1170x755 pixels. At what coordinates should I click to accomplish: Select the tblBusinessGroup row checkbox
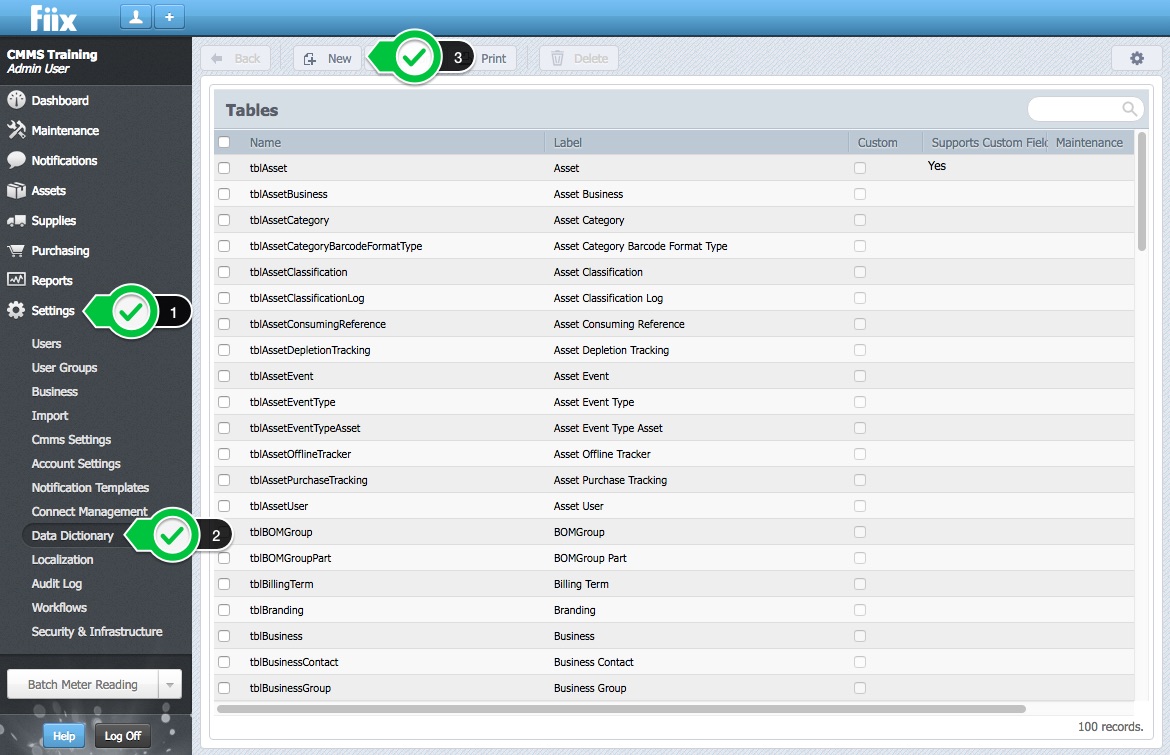point(224,688)
